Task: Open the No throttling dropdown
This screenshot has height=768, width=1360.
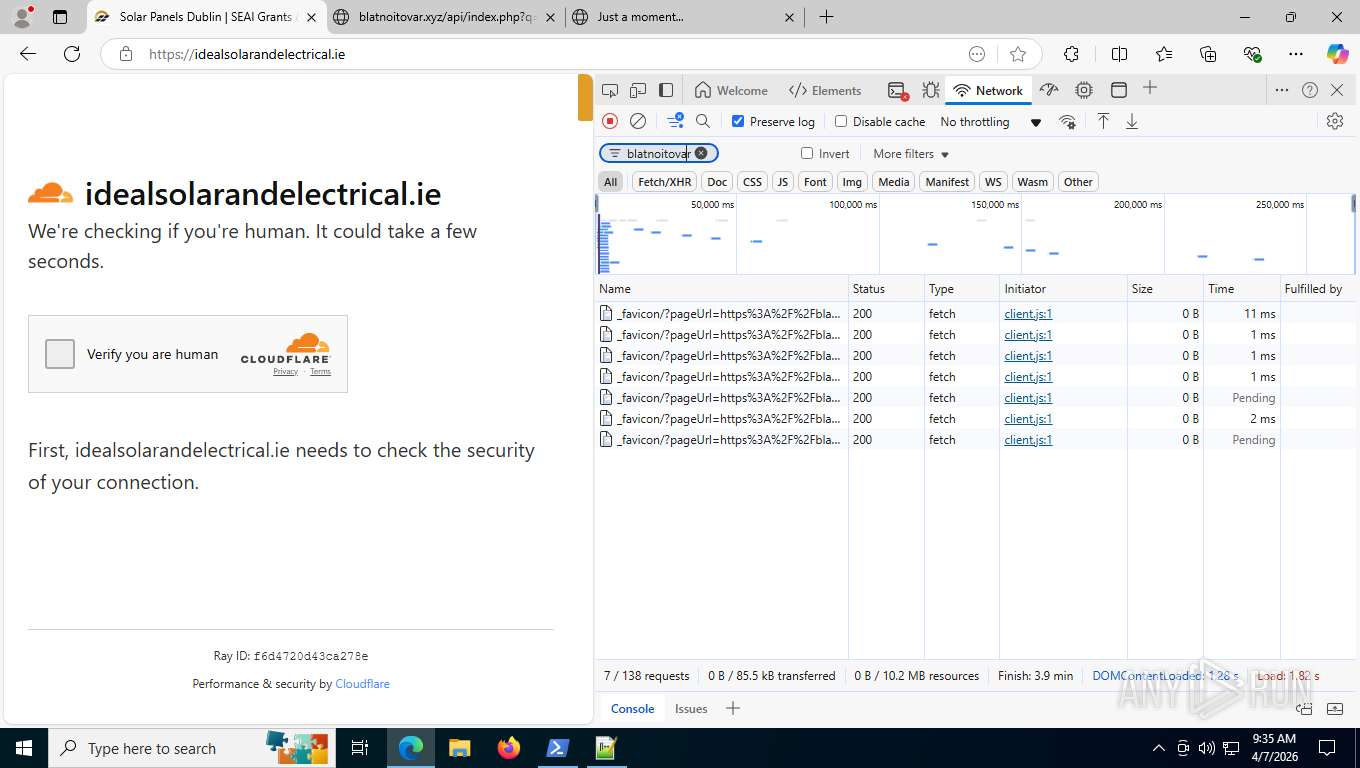Action: [991, 122]
